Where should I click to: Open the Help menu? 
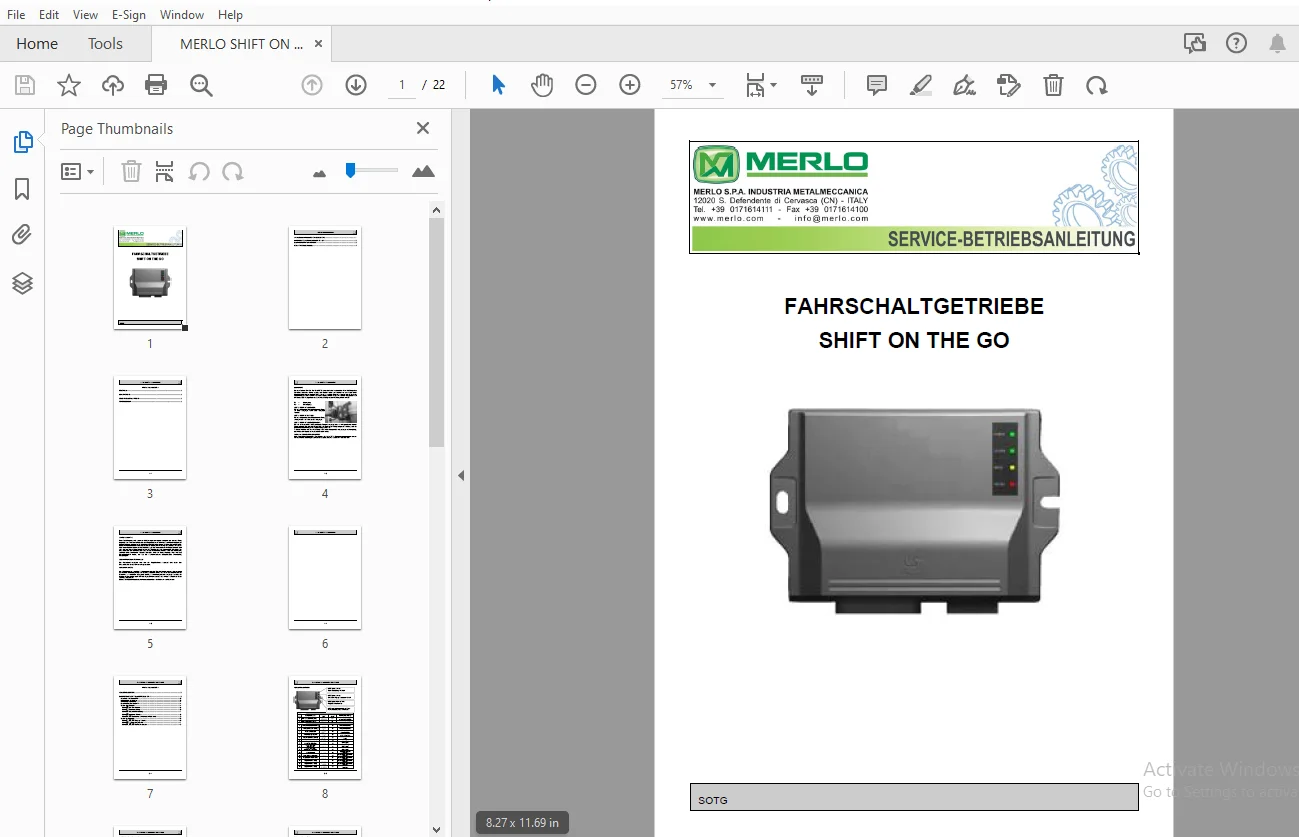coord(230,15)
